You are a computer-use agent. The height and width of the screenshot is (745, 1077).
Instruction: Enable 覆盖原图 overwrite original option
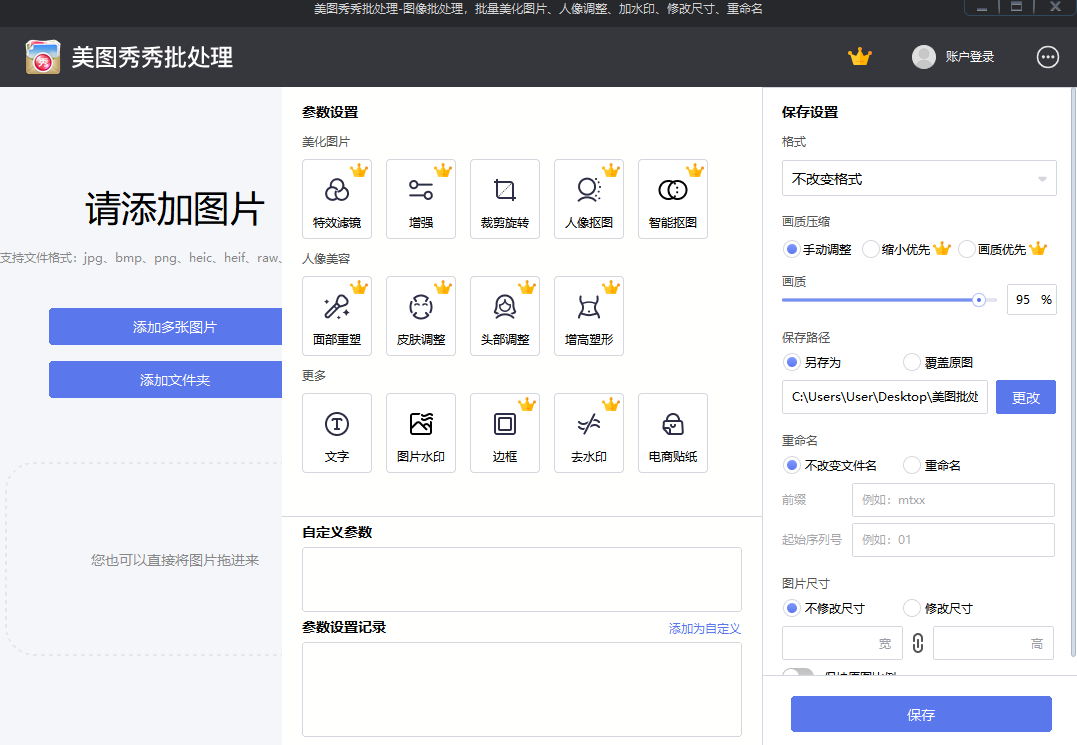click(911, 362)
